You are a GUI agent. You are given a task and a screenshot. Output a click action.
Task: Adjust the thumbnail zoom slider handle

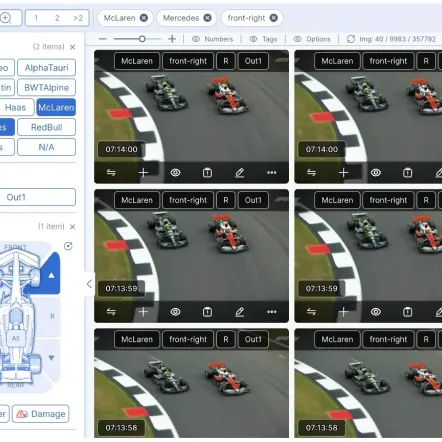142,39
